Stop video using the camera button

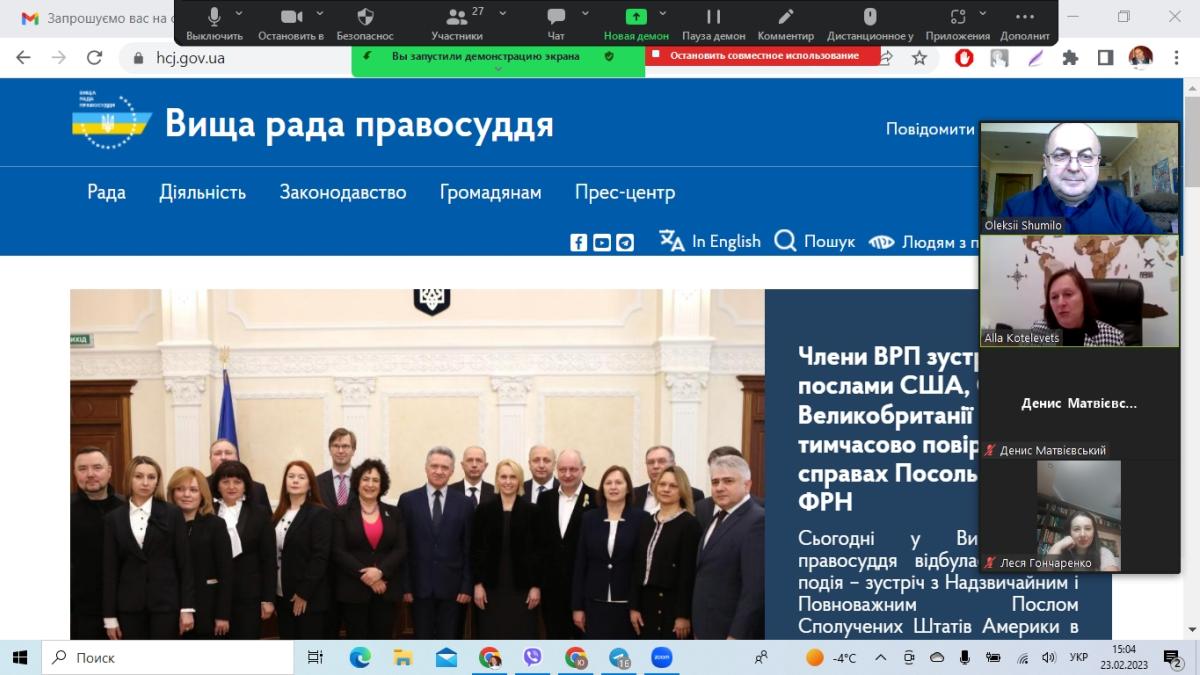(x=291, y=17)
